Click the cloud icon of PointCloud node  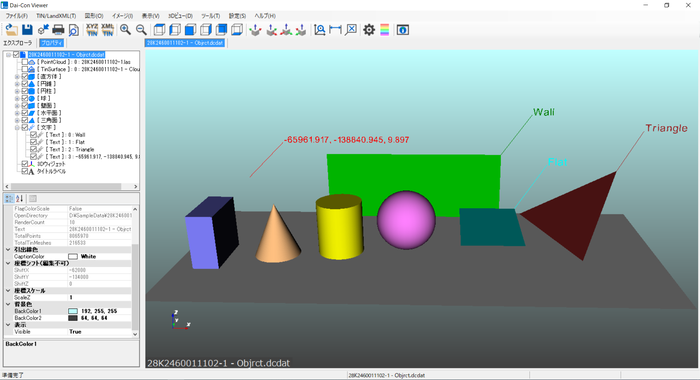(x=32, y=62)
